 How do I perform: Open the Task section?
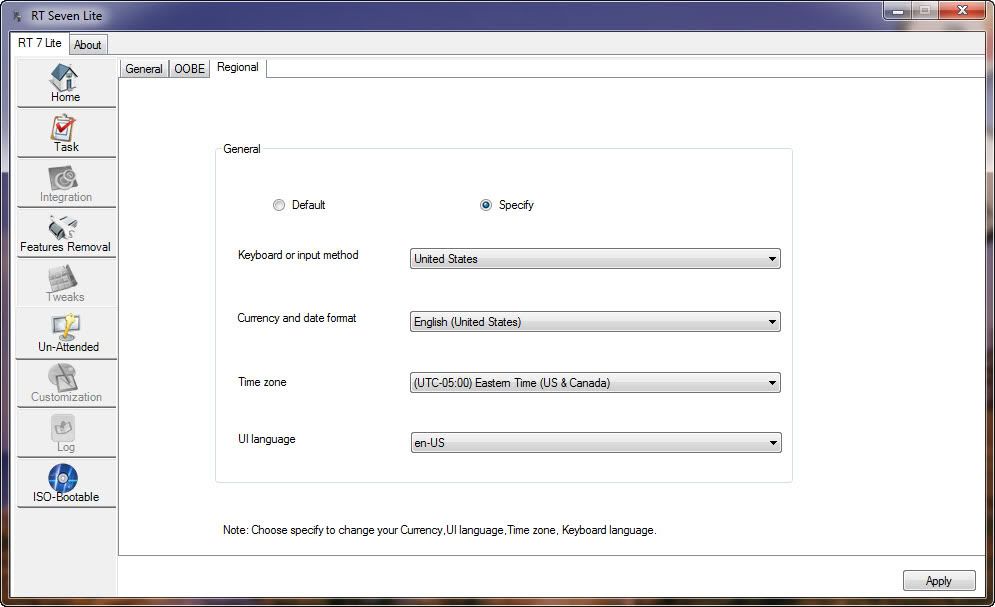point(66,133)
